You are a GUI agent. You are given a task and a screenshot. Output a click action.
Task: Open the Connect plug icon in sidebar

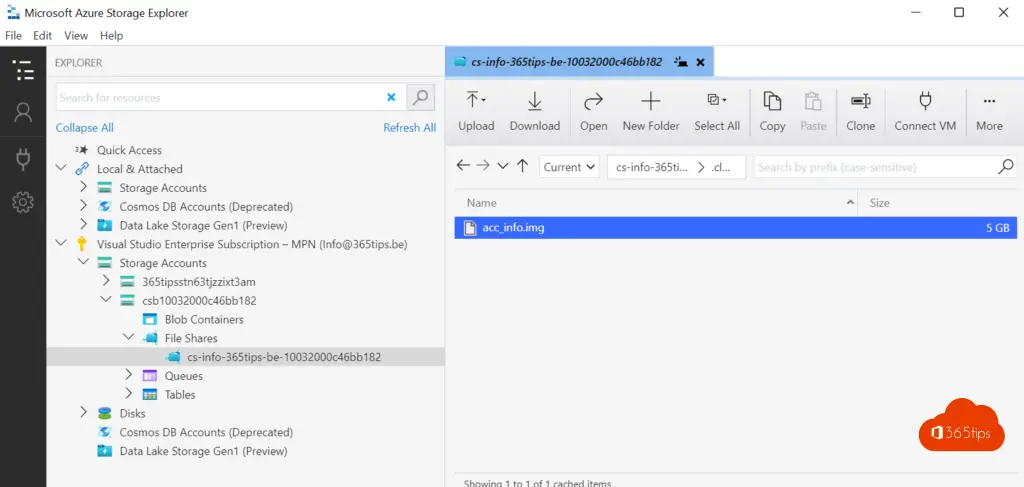[x=23, y=159]
